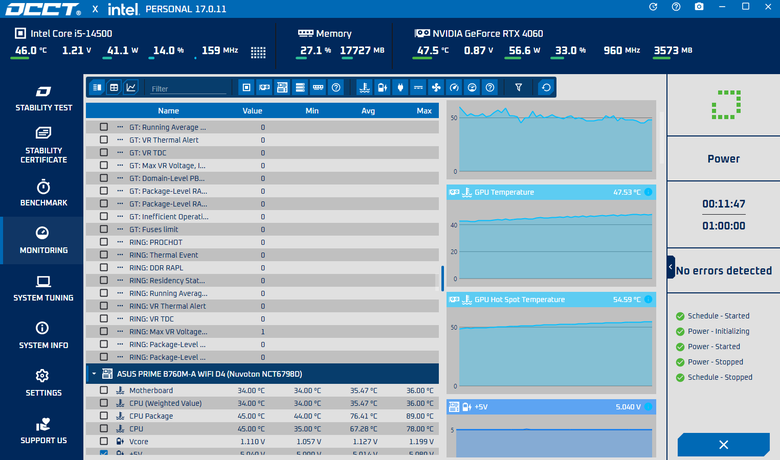
Task: Filter sensors by memory module icon
Action: click(318, 88)
